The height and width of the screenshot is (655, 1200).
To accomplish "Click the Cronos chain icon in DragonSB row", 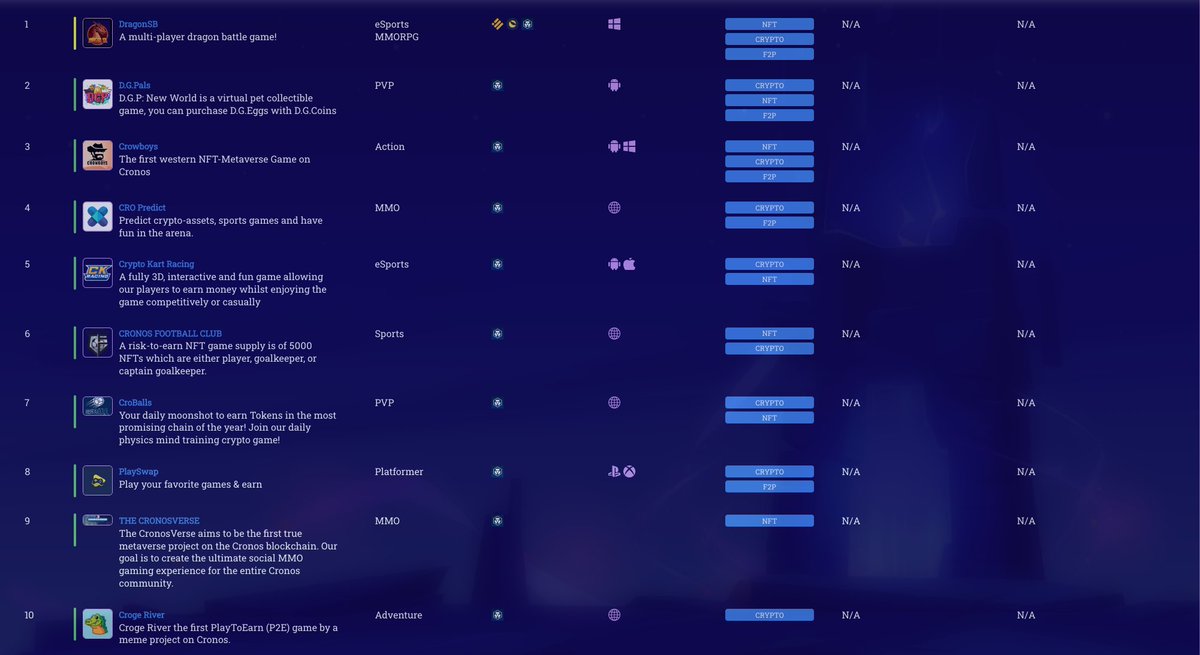I will pos(527,23).
